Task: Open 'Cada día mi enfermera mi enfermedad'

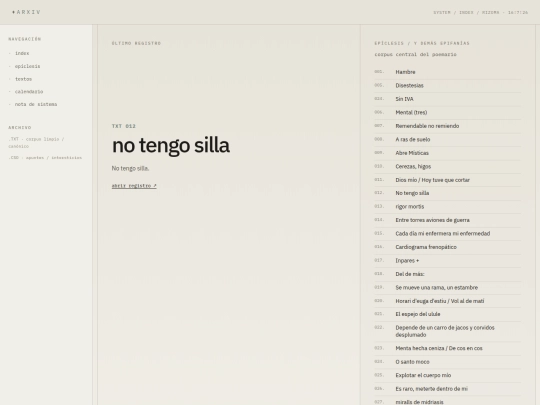Action: (448, 233)
